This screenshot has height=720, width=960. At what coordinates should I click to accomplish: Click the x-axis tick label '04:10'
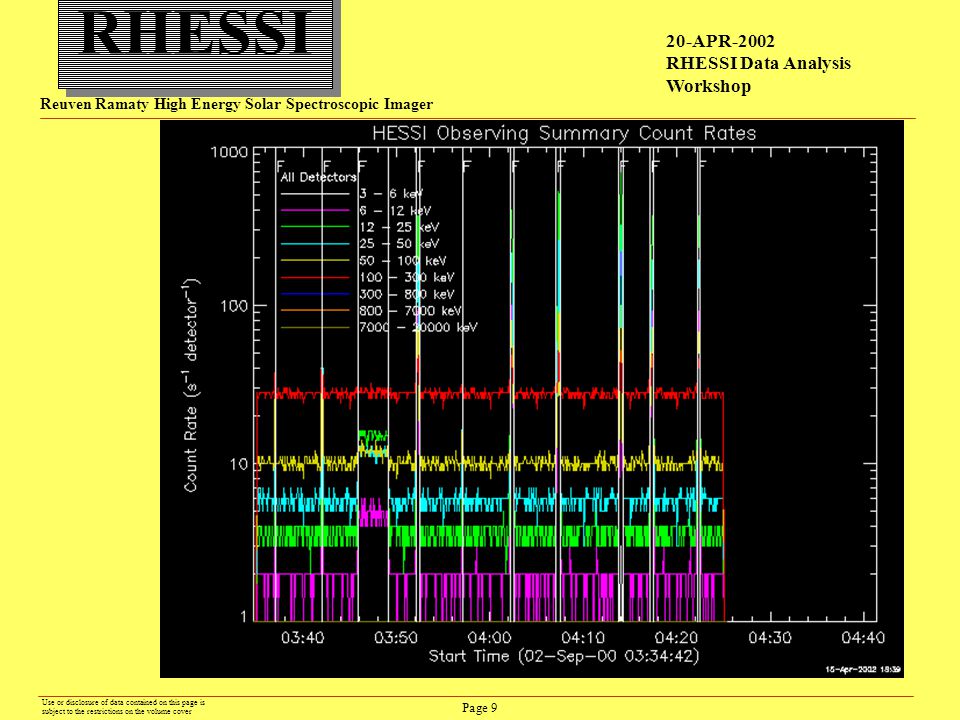(583, 638)
